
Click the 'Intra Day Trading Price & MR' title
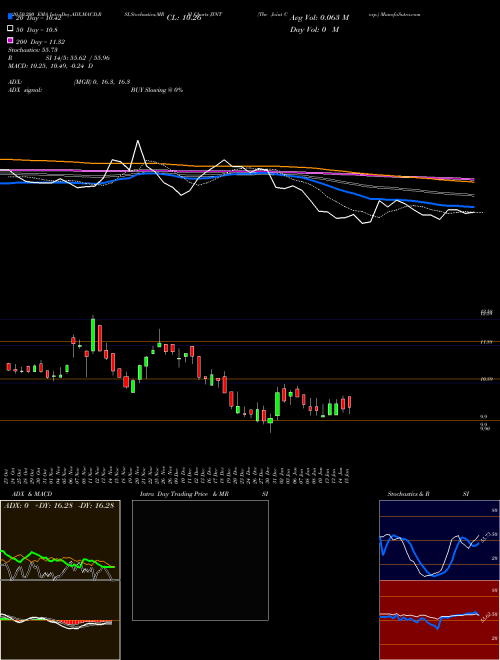(x=184, y=494)
